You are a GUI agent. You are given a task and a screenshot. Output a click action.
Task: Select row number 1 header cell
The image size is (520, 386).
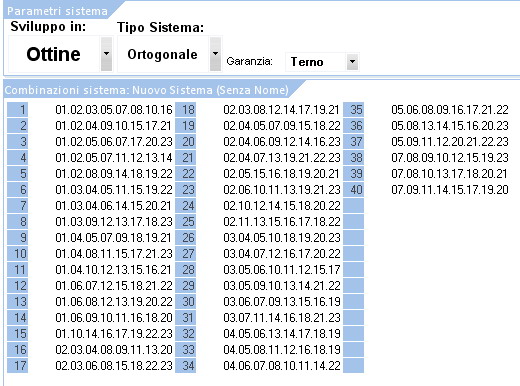tap(17, 110)
